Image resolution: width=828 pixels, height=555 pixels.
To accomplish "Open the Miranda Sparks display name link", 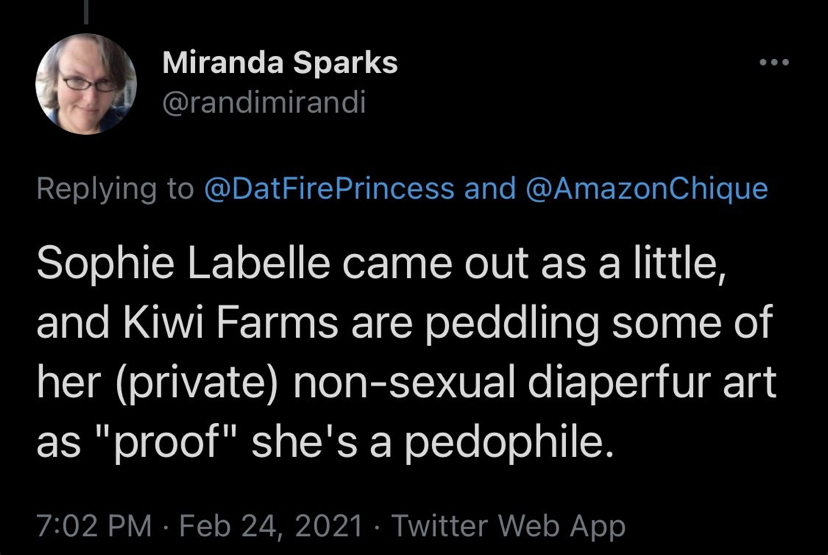I will (x=280, y=63).
